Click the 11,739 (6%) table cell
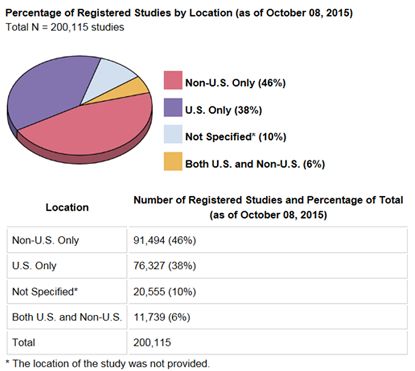Screen dimensions: 415x371 (x=267, y=317)
